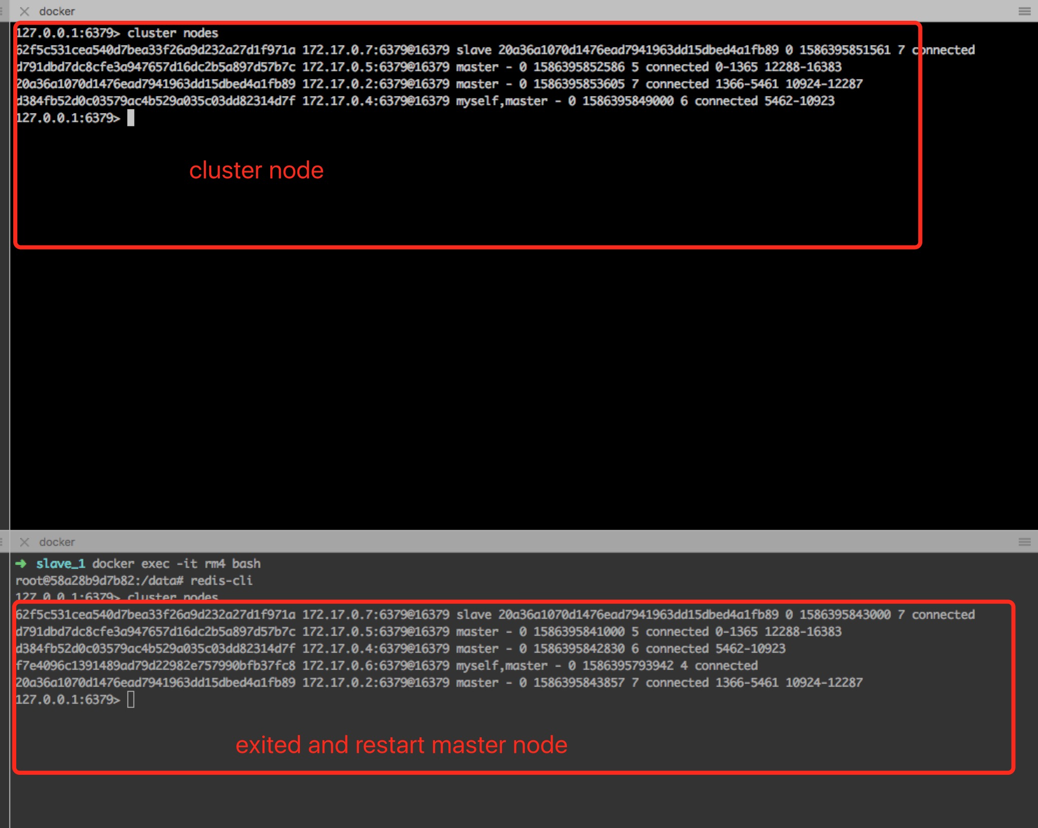Click the cursor block at the top terminal prompt

(131, 117)
